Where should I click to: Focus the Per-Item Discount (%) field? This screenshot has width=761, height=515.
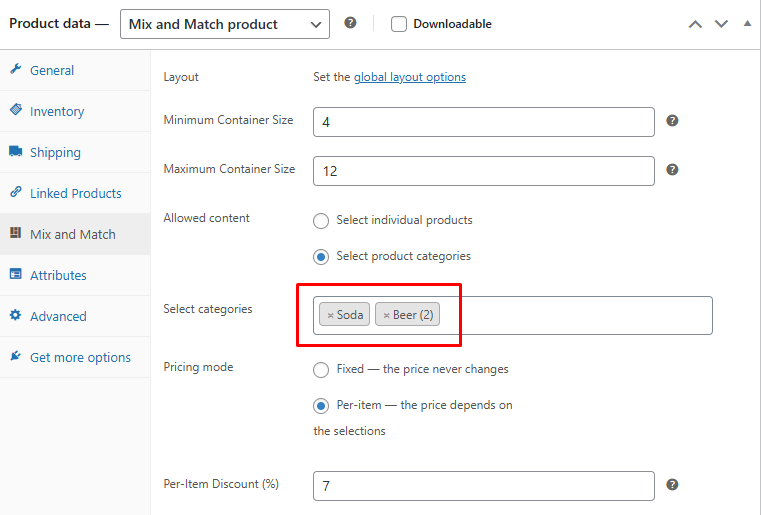click(x=484, y=486)
